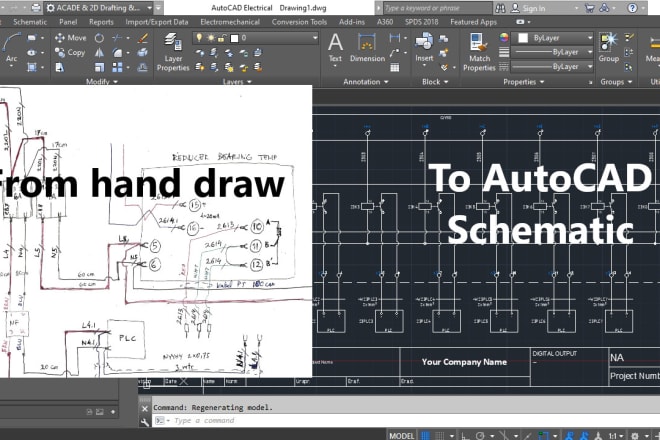Expand the Properties panel

click(x=524, y=82)
